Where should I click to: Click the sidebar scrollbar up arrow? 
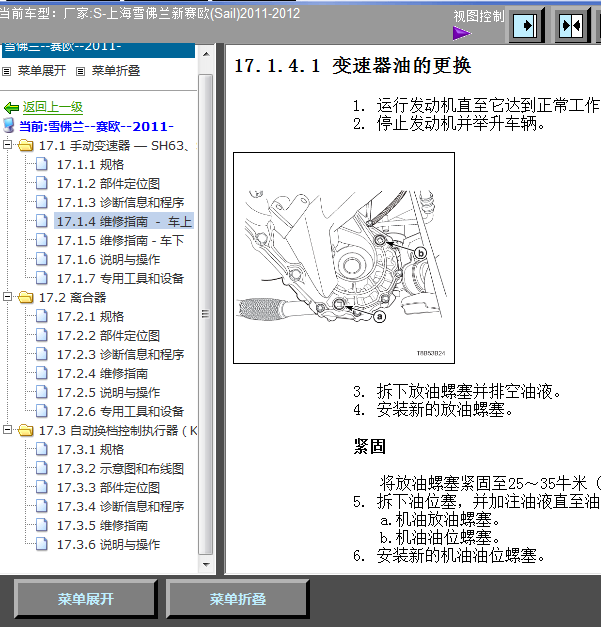click(x=206, y=54)
